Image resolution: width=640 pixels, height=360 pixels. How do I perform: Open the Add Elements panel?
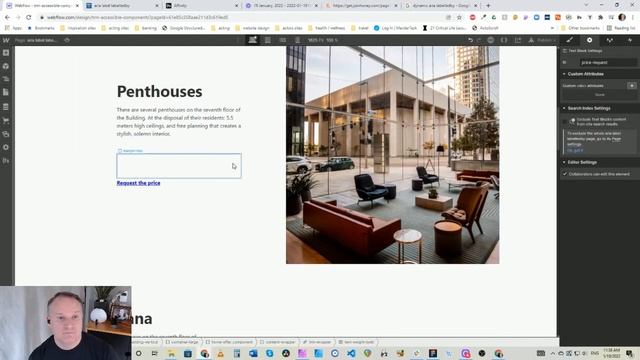[x=6, y=53]
